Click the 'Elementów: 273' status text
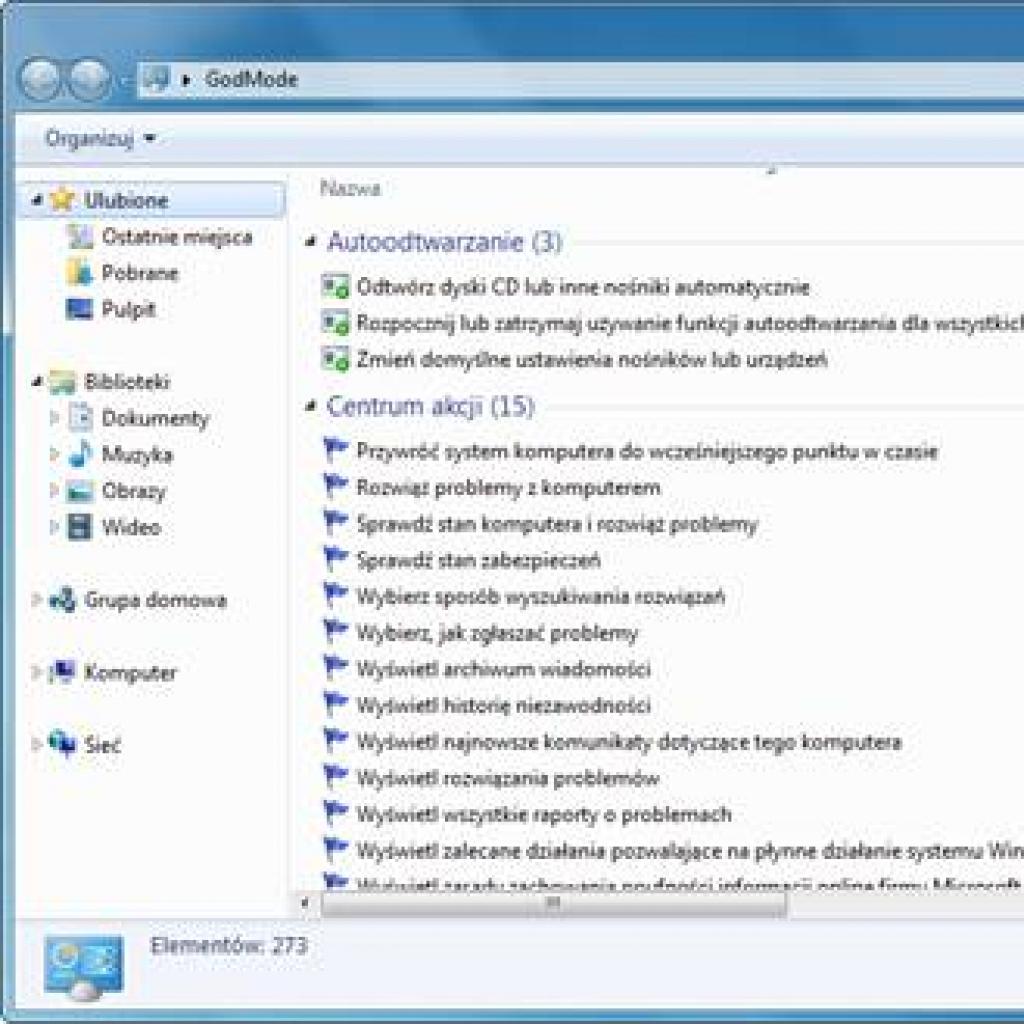Image resolution: width=1024 pixels, height=1024 pixels. pos(229,946)
